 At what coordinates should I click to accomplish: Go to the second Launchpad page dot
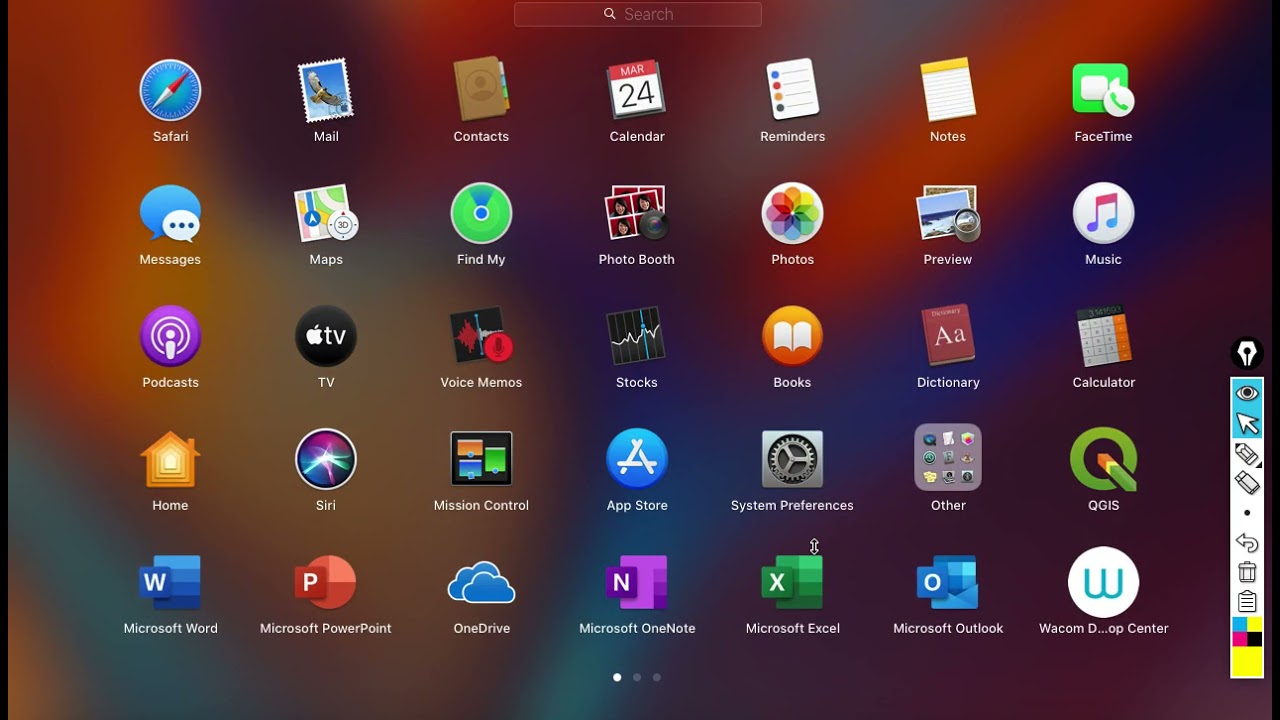click(x=637, y=677)
